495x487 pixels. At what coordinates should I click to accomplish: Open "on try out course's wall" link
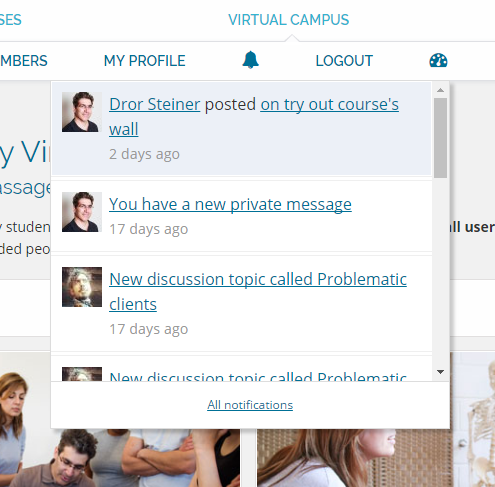[254, 117]
